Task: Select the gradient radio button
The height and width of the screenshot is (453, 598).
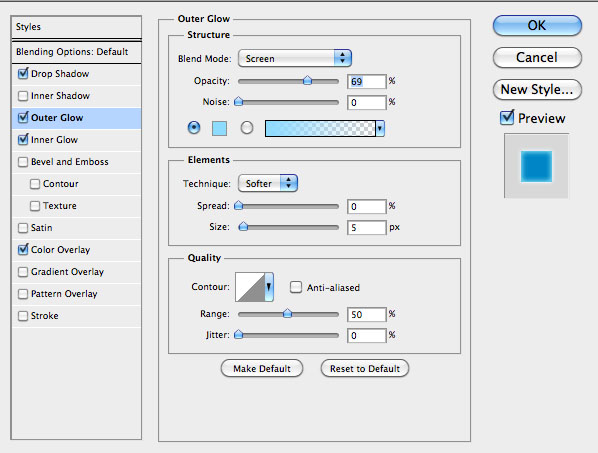Action: (x=247, y=128)
